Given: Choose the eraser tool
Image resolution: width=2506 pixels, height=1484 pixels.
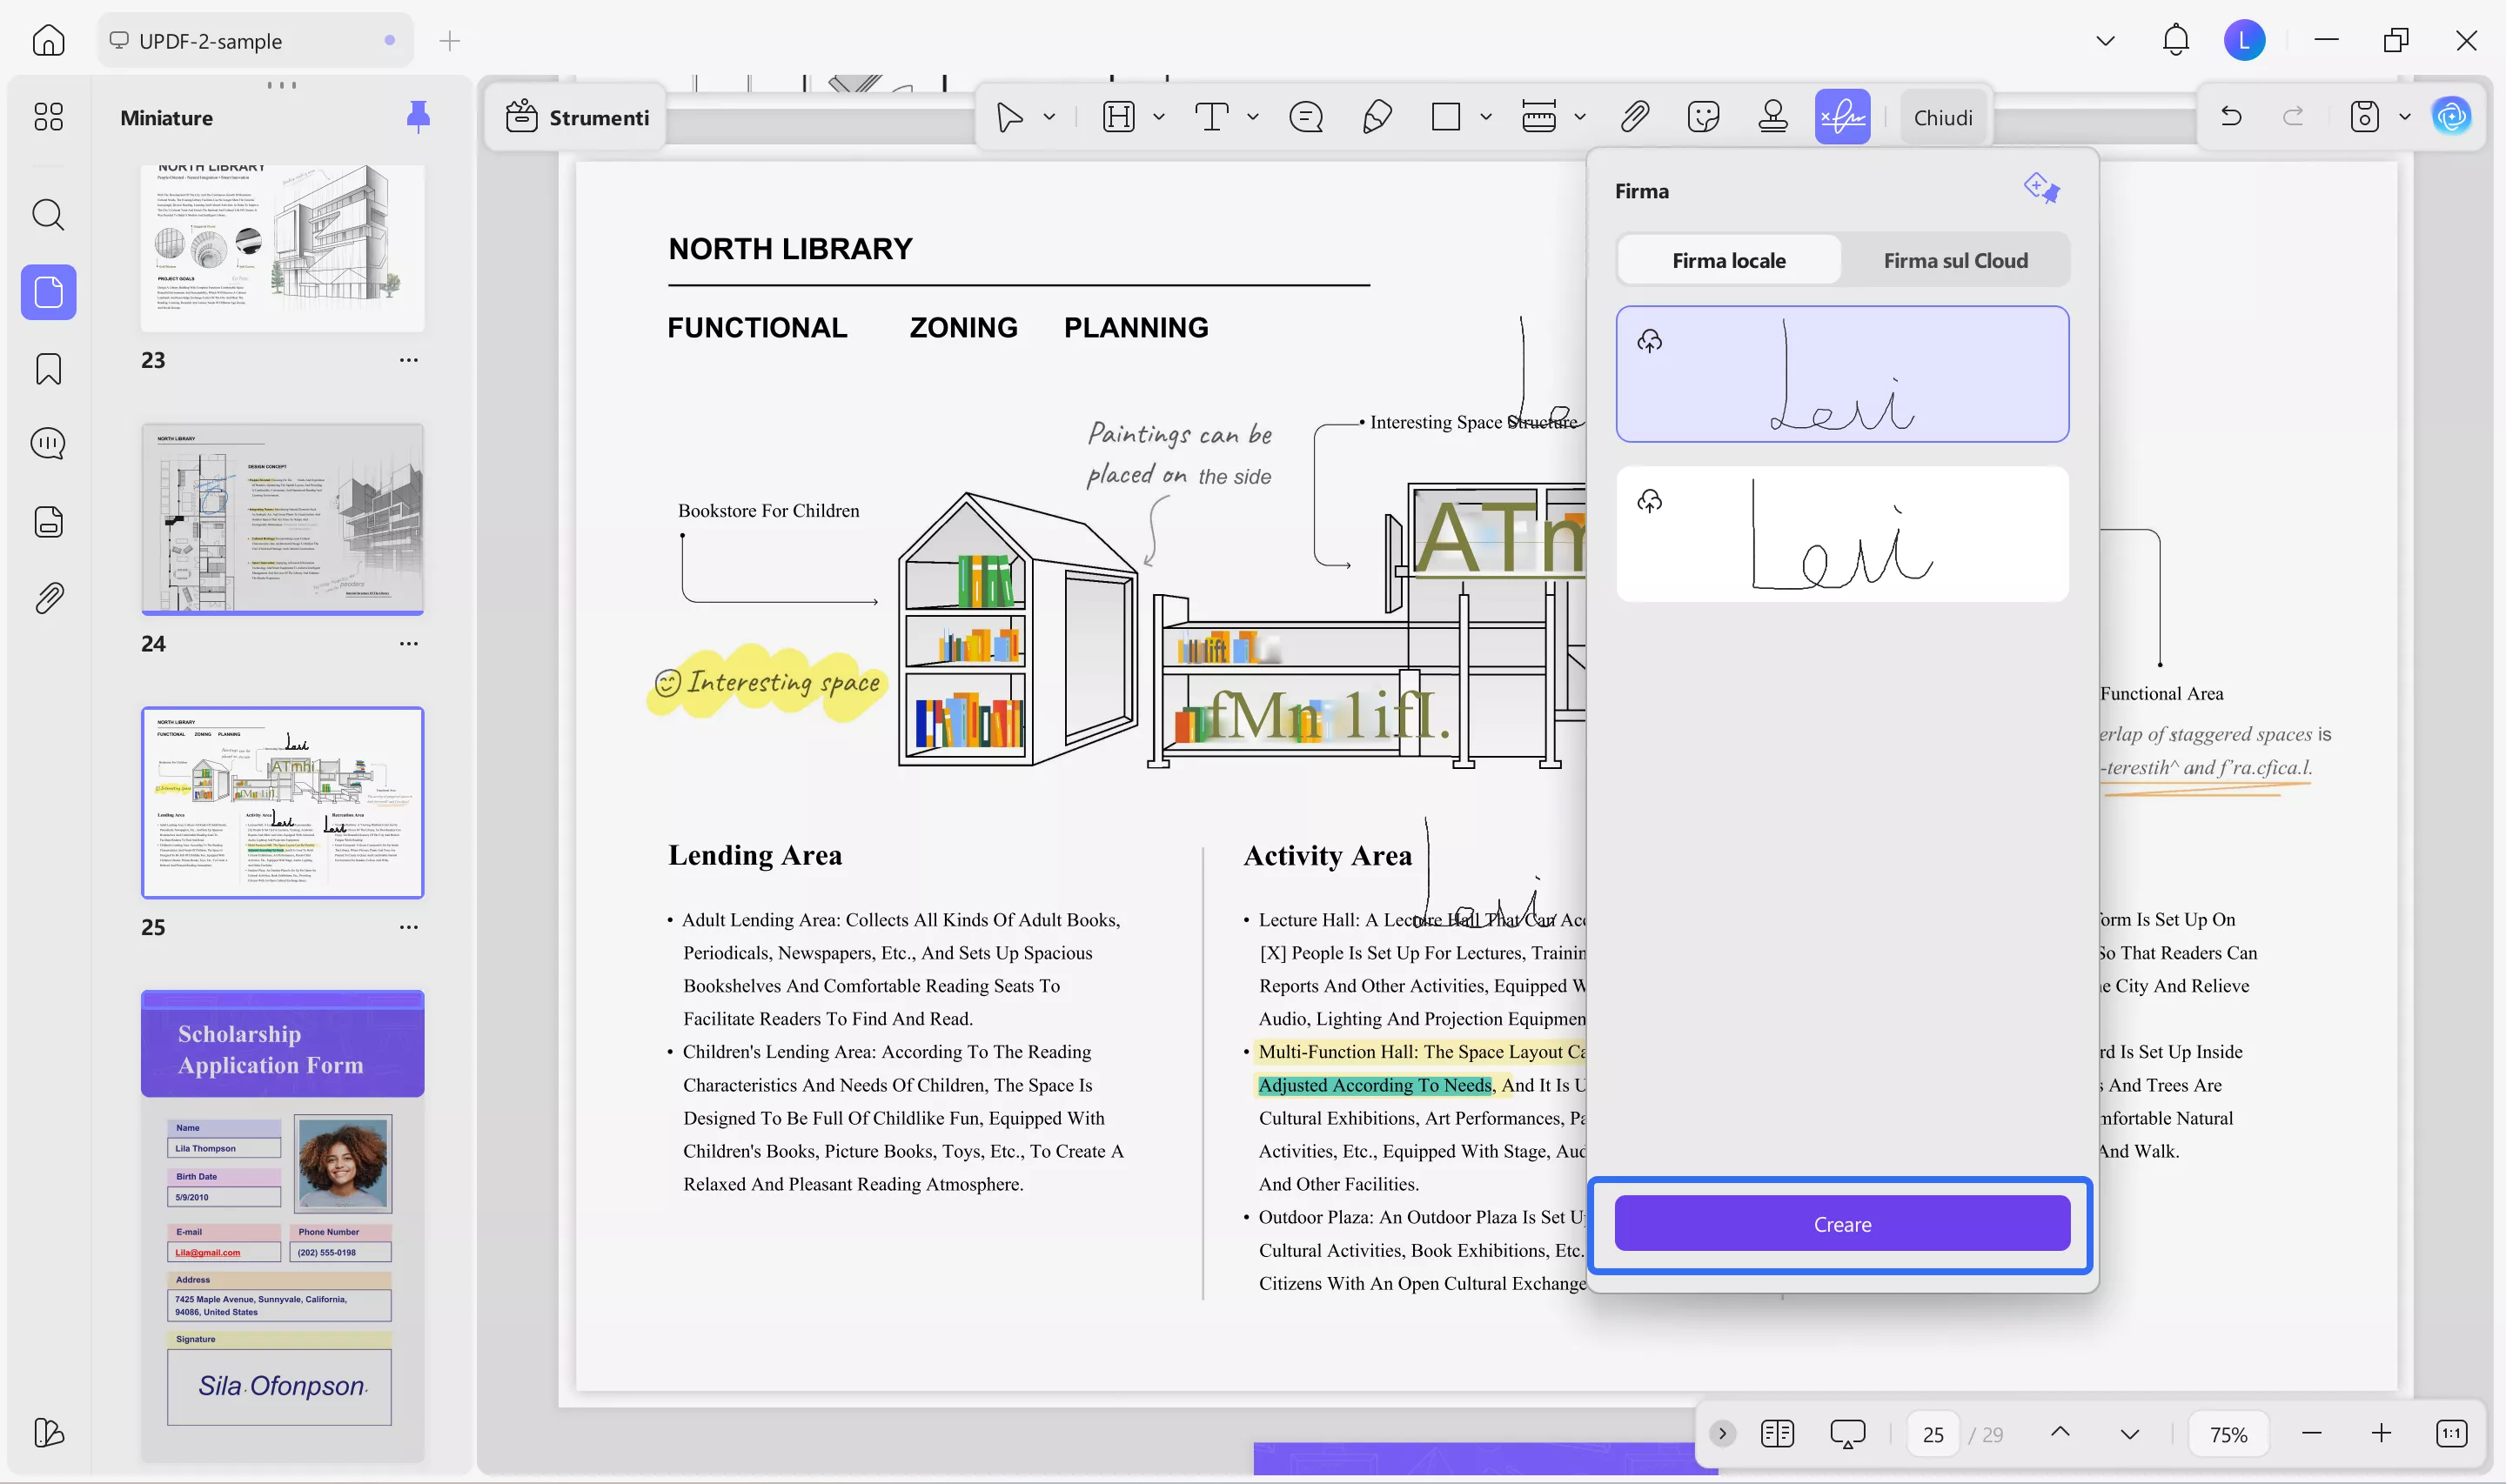Looking at the screenshot, I should coord(1376,117).
